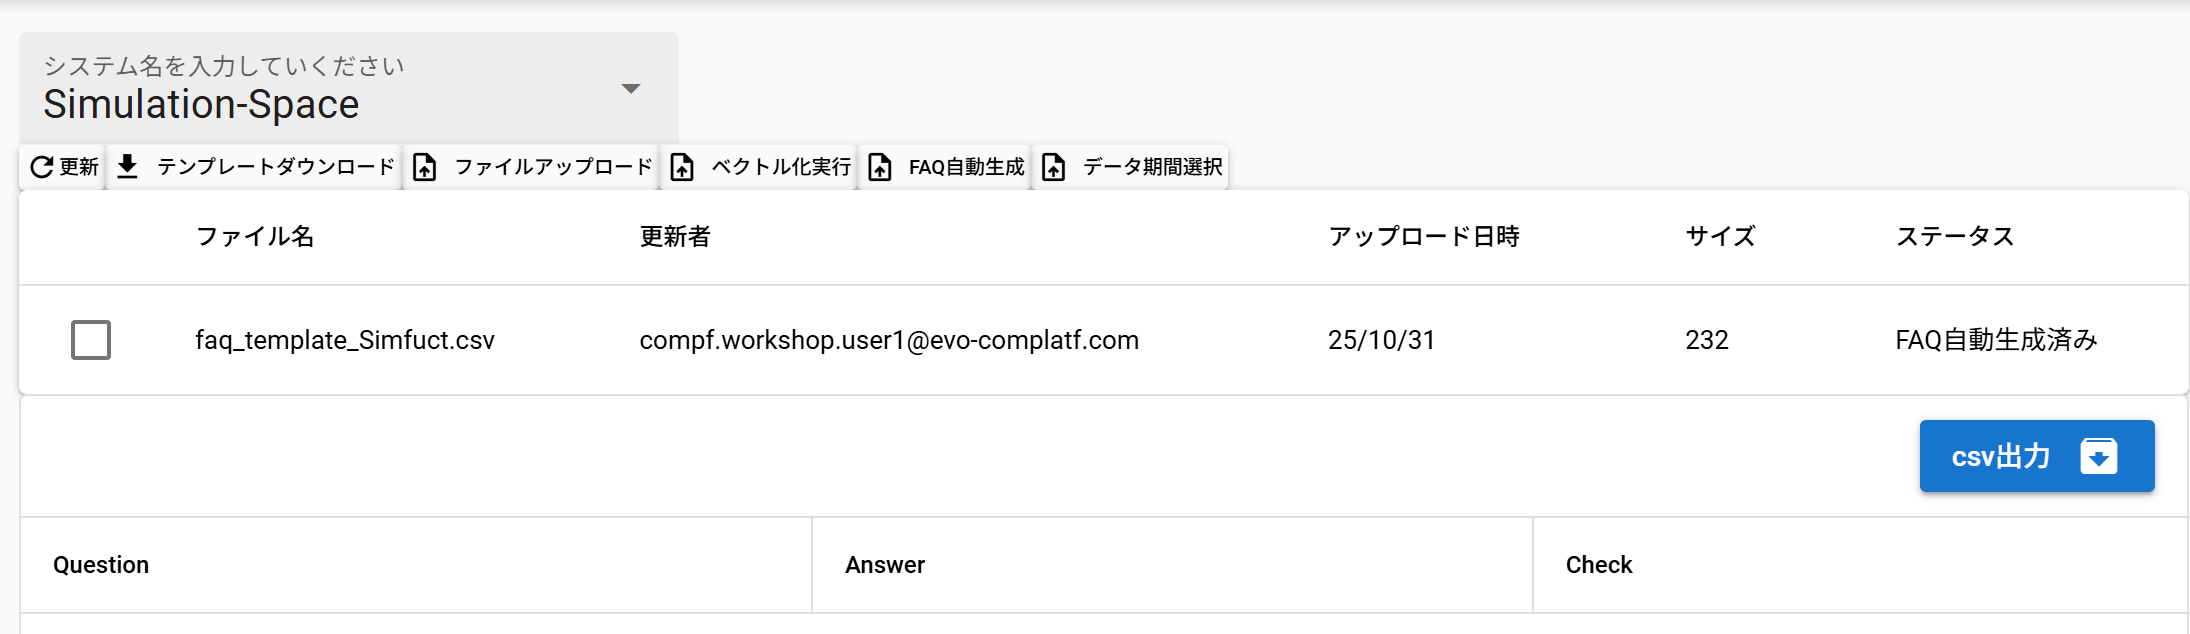Click the Question column header
Screen dimensions: 2190x634
click(x=101, y=565)
